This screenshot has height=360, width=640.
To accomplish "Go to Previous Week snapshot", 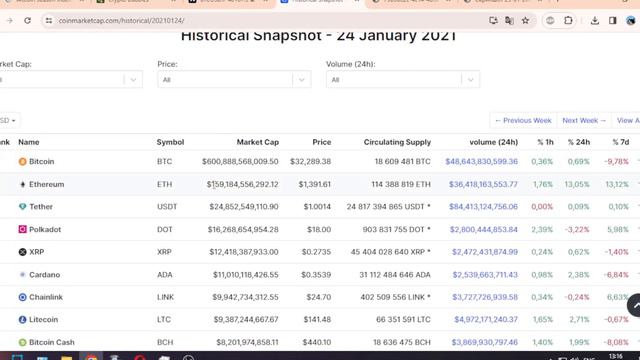I will coord(523,120).
